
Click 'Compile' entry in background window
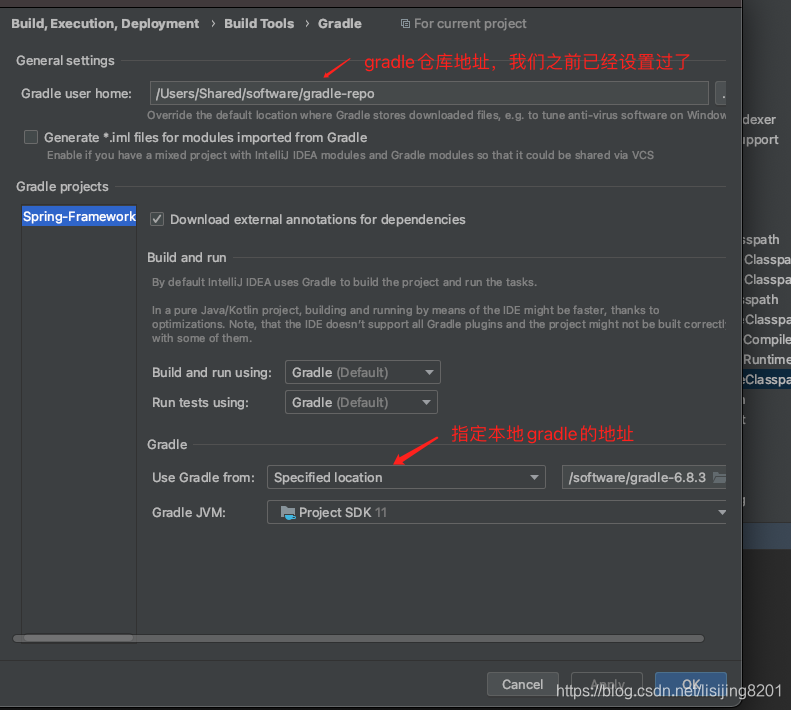click(x=766, y=340)
